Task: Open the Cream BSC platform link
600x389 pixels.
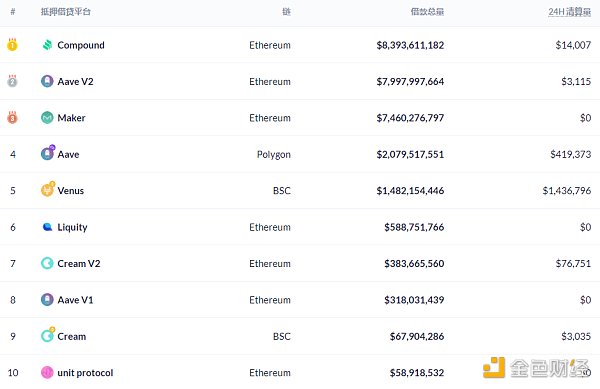Action: coord(72,336)
